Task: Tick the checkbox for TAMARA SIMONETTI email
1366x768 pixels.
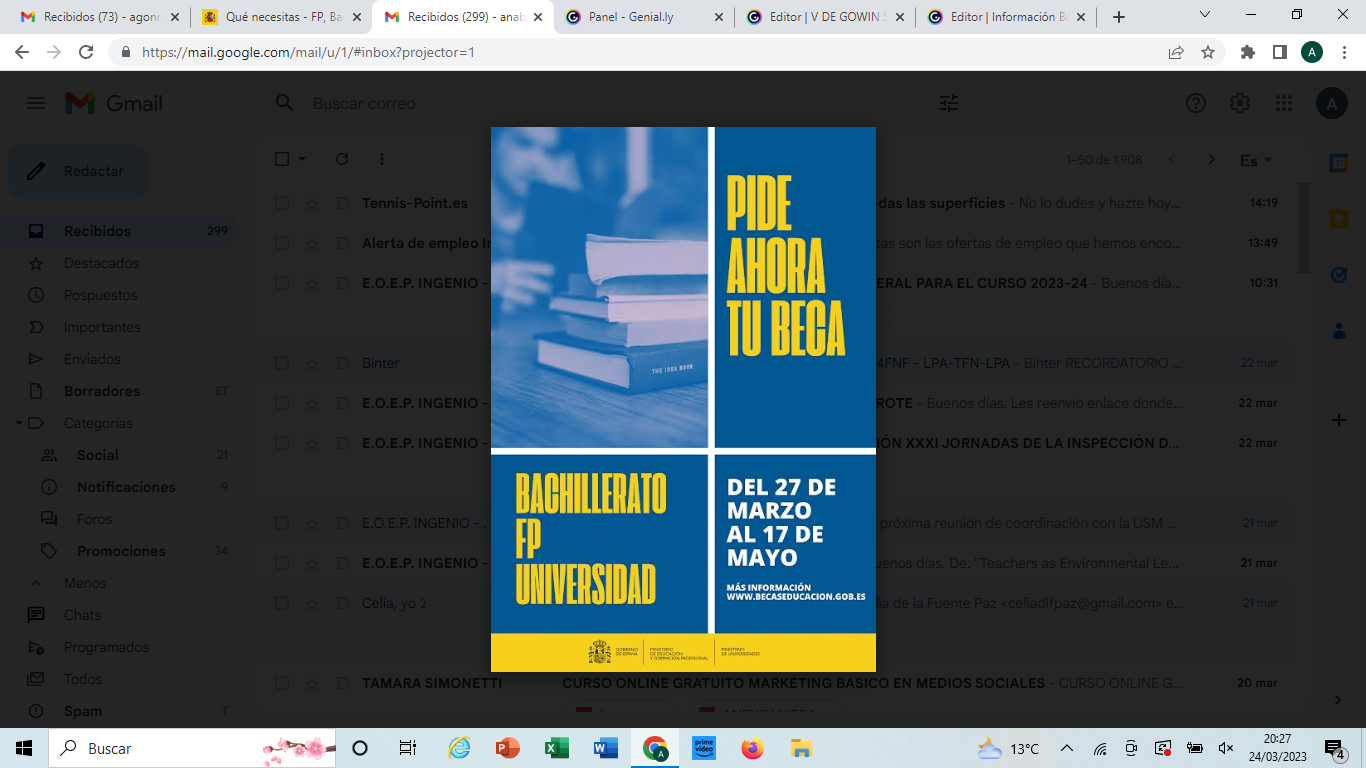Action: pyautogui.click(x=282, y=683)
